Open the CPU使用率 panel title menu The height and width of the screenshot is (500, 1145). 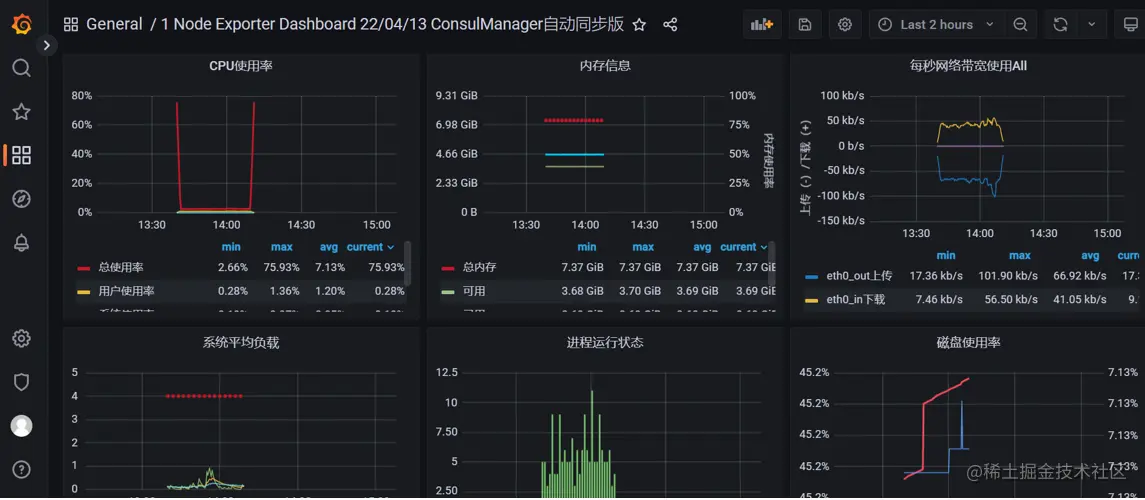click(x=241, y=66)
